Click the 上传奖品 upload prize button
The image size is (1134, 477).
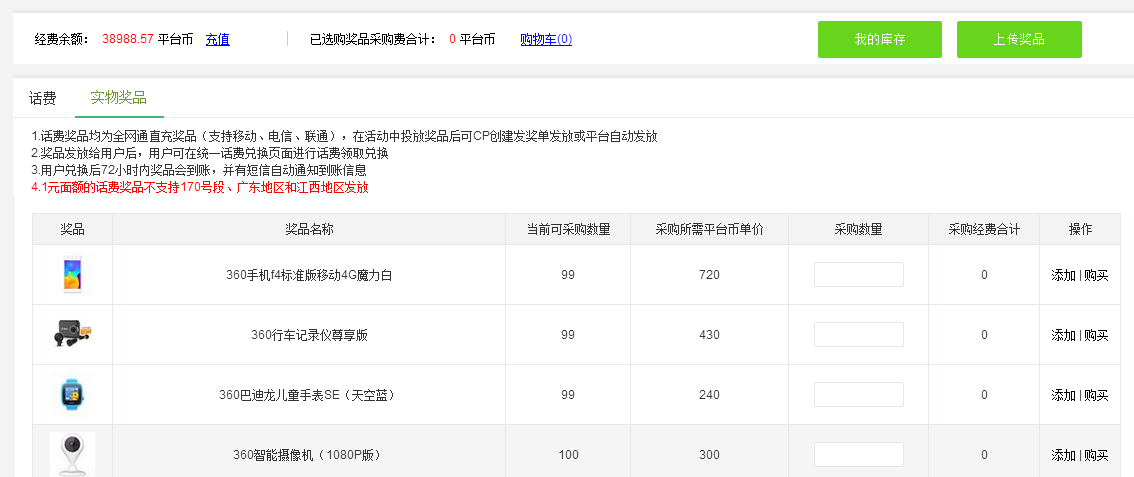tap(1019, 39)
